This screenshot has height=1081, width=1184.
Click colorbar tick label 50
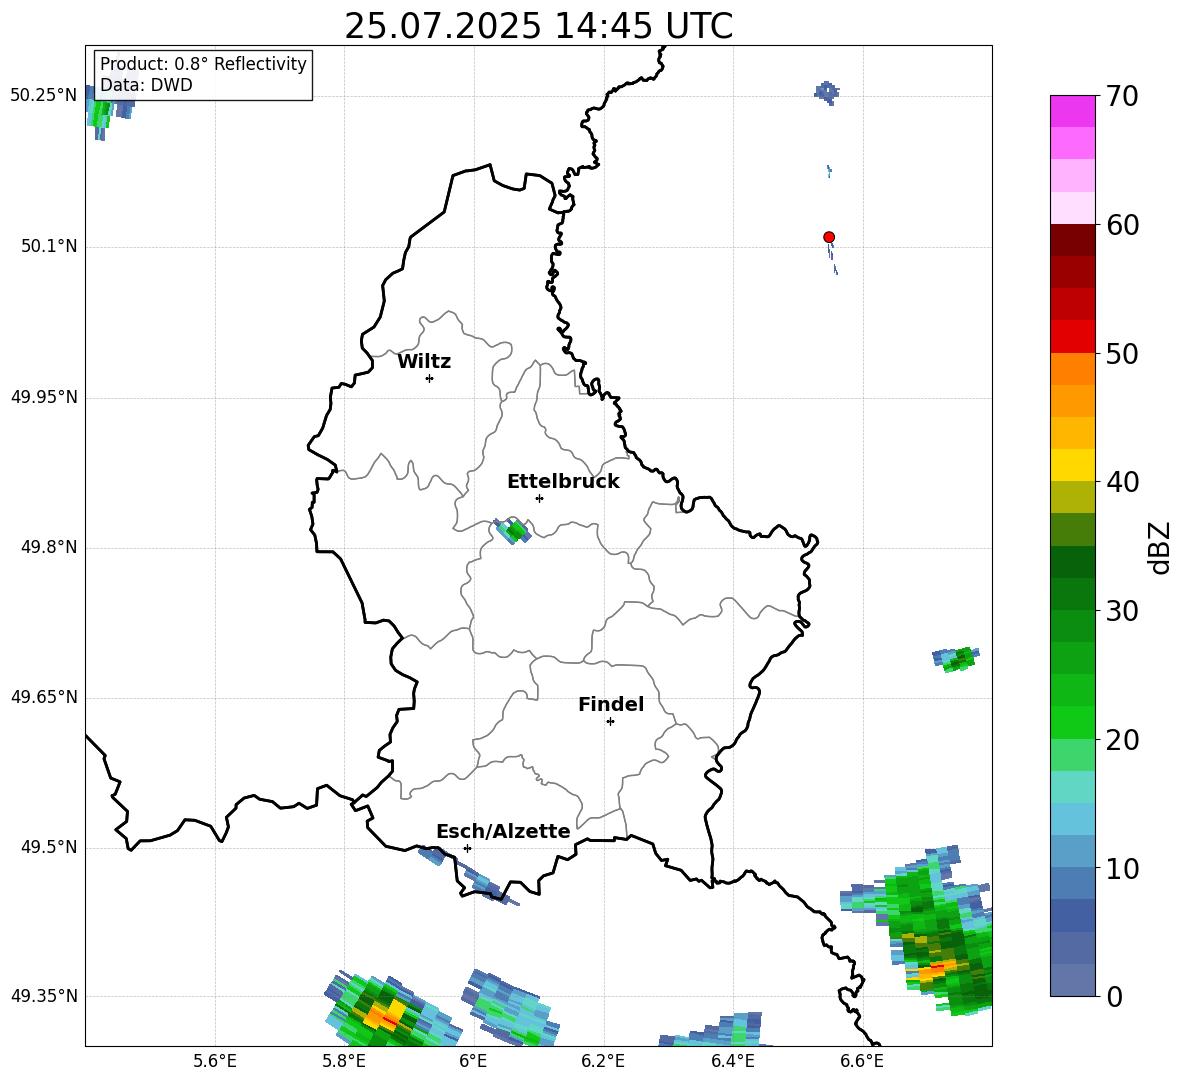click(1122, 354)
